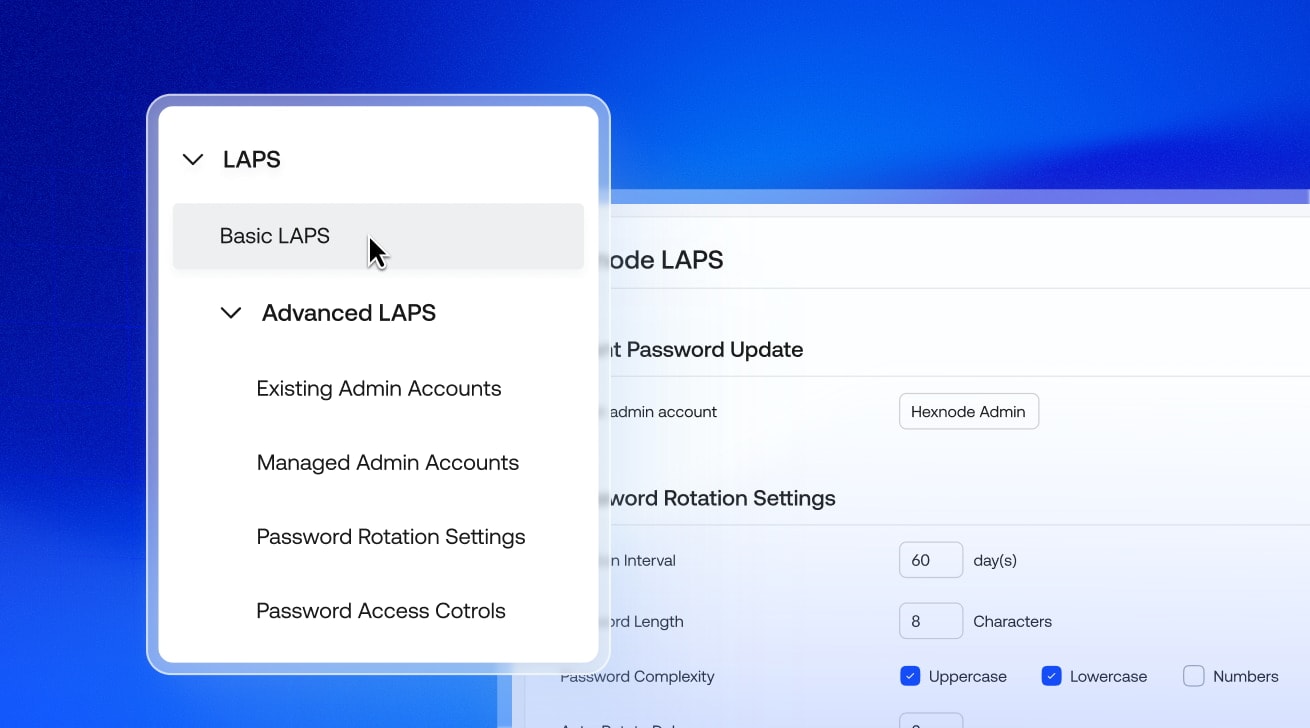Click the Auto-Rotate Delay input box
Screen dimensions: 1310x728
click(930, 722)
